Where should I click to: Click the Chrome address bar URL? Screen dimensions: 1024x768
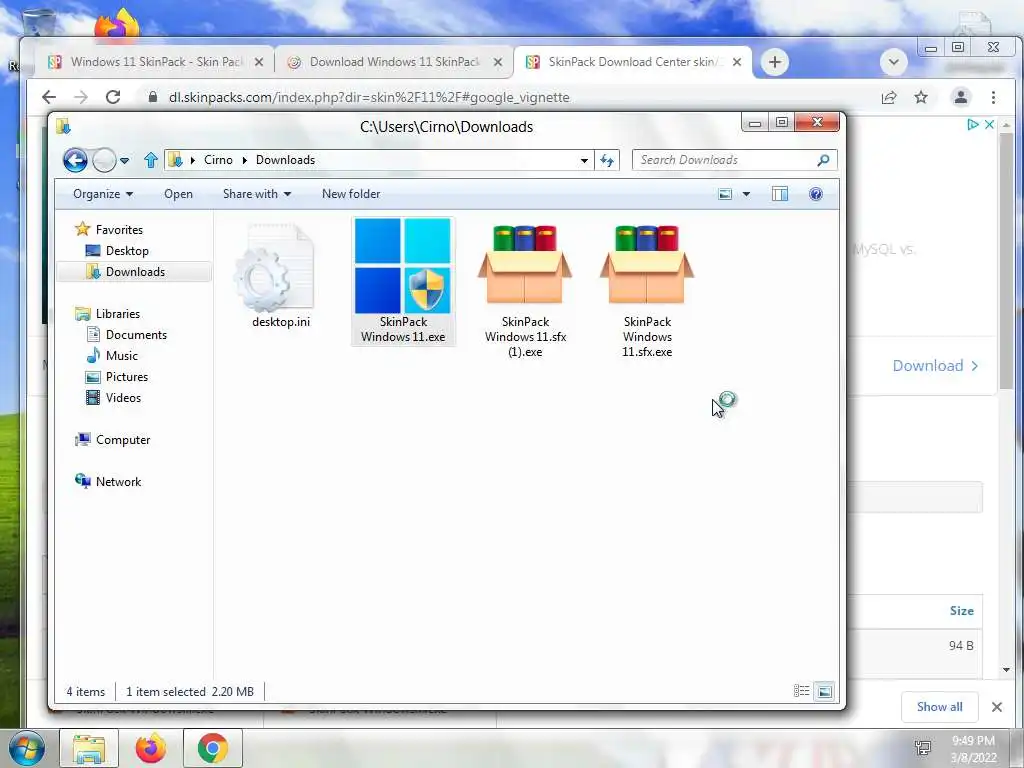(369, 97)
